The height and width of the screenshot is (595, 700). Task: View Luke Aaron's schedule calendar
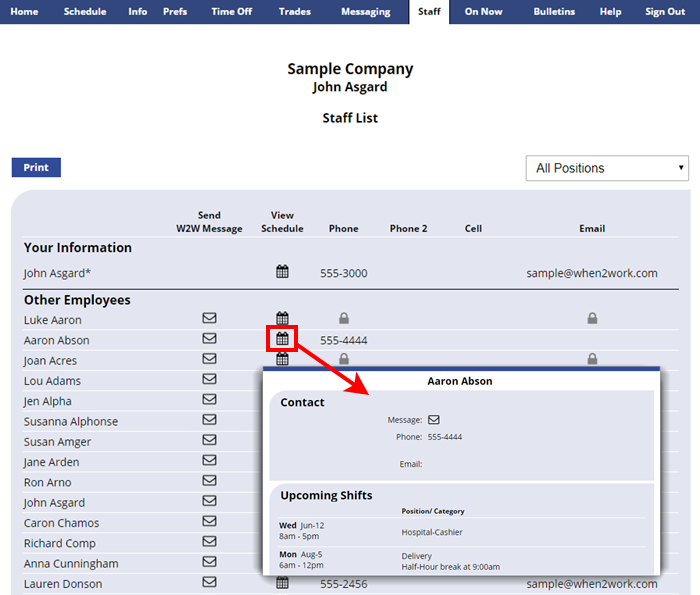coord(282,318)
